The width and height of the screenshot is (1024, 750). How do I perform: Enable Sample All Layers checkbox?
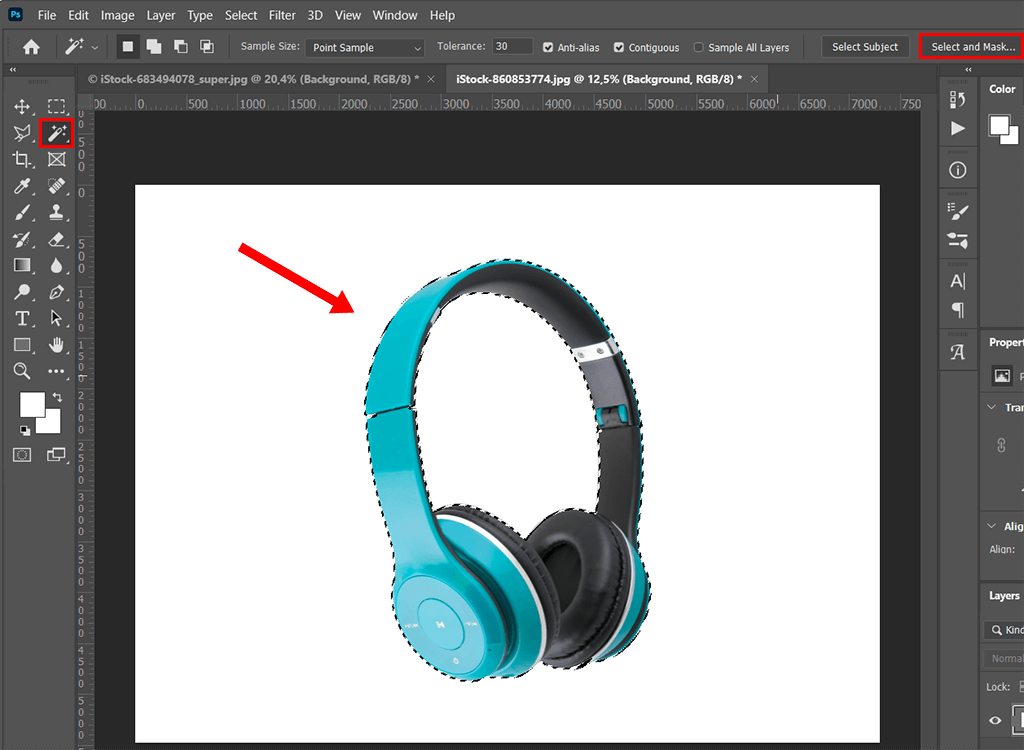tap(699, 47)
